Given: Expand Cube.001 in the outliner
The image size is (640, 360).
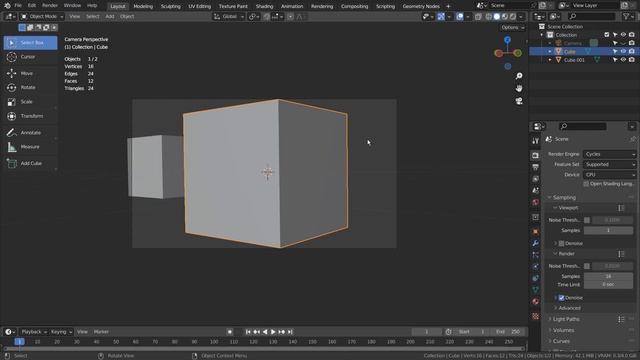Looking at the screenshot, I should (550, 60).
